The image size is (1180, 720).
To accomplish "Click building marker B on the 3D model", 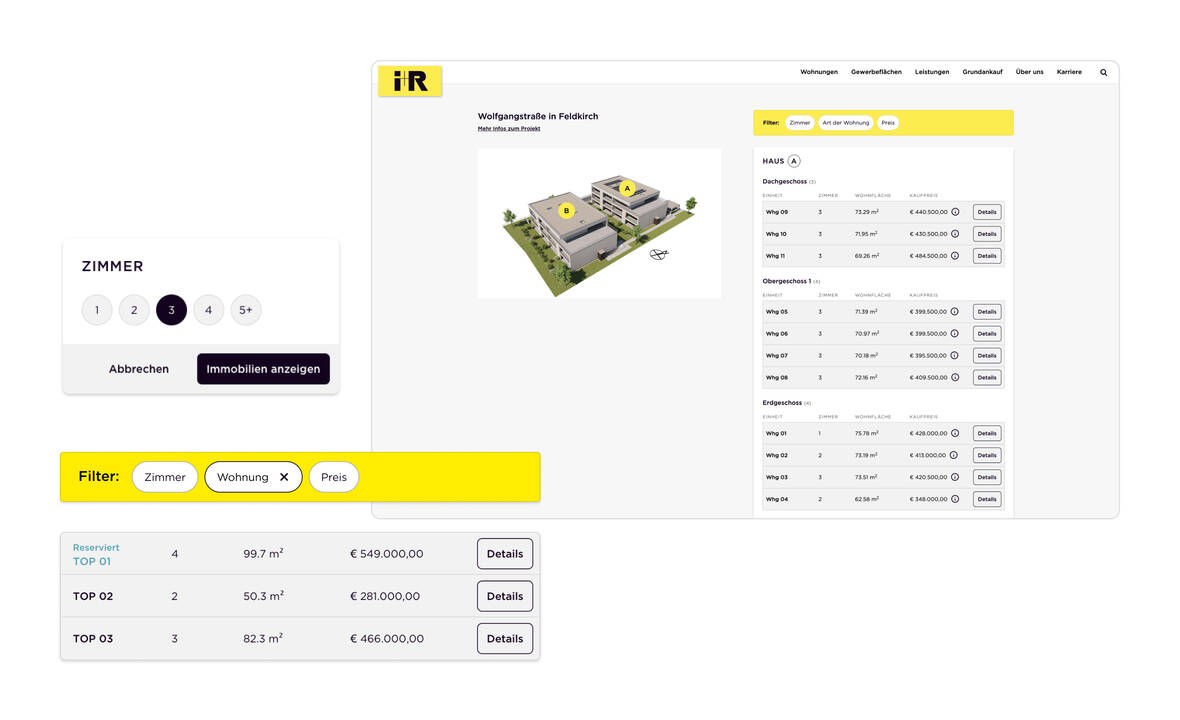I will pyautogui.click(x=566, y=211).
